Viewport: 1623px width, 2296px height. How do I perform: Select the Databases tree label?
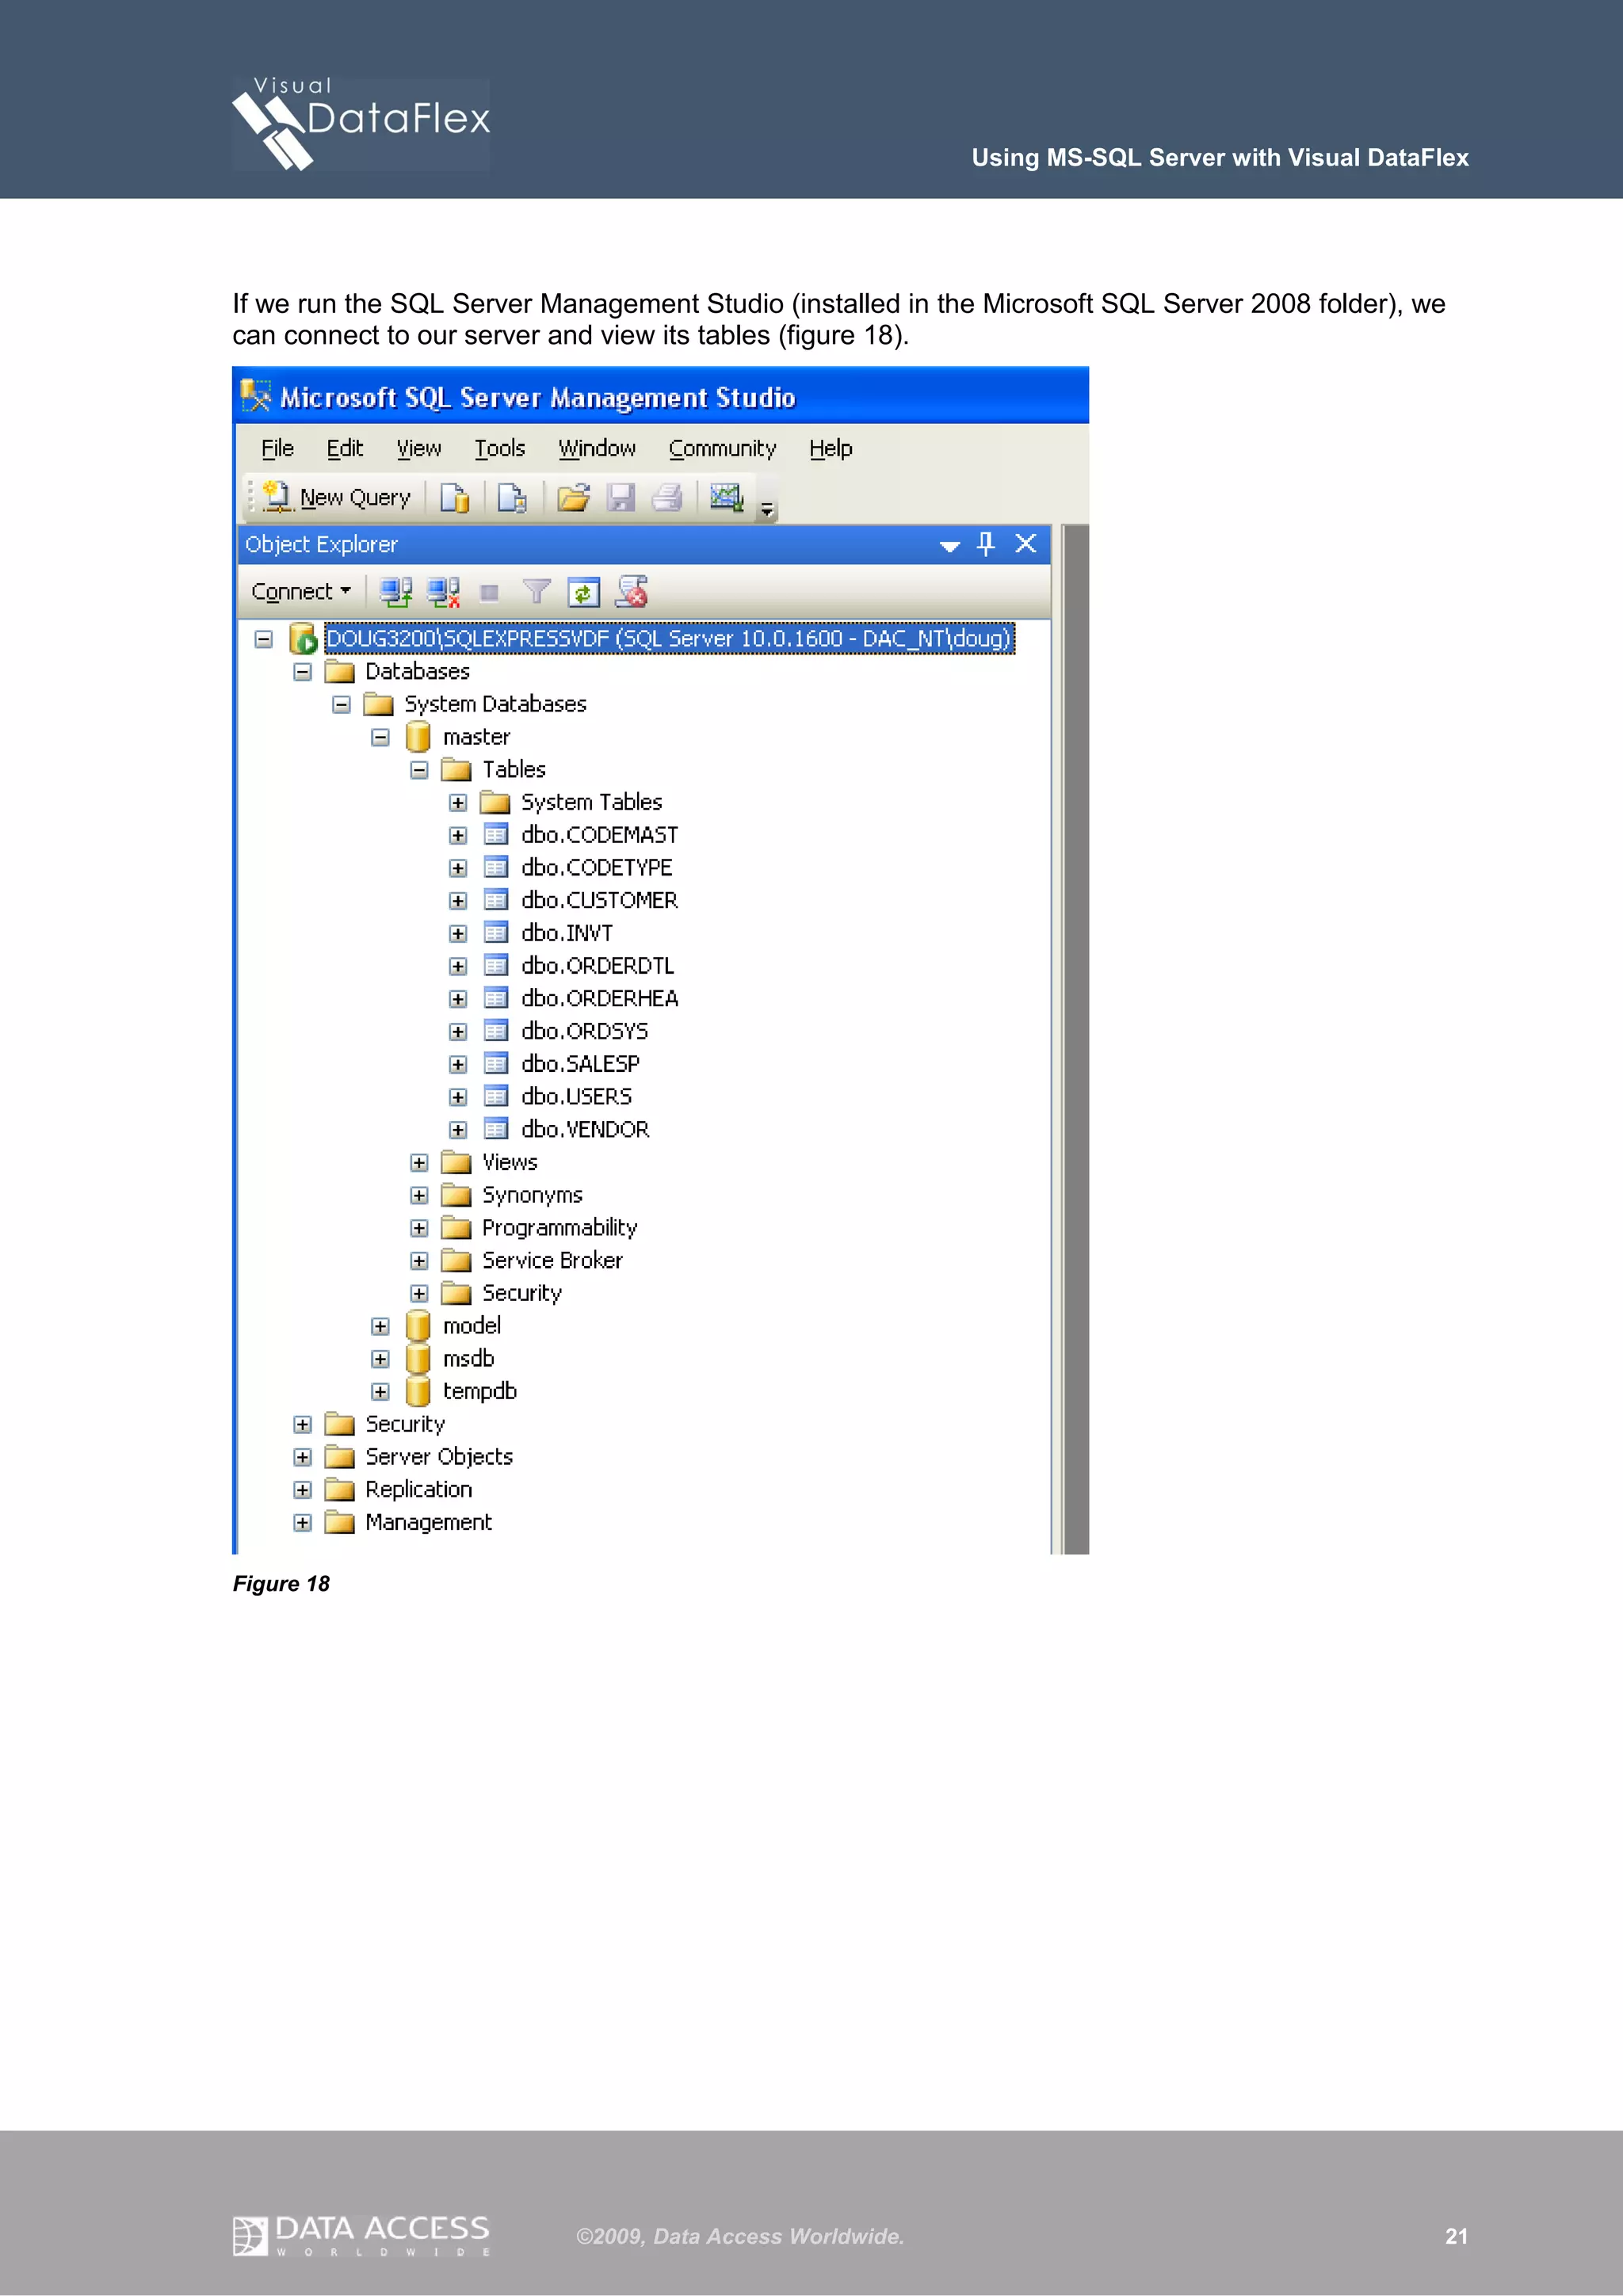(417, 671)
